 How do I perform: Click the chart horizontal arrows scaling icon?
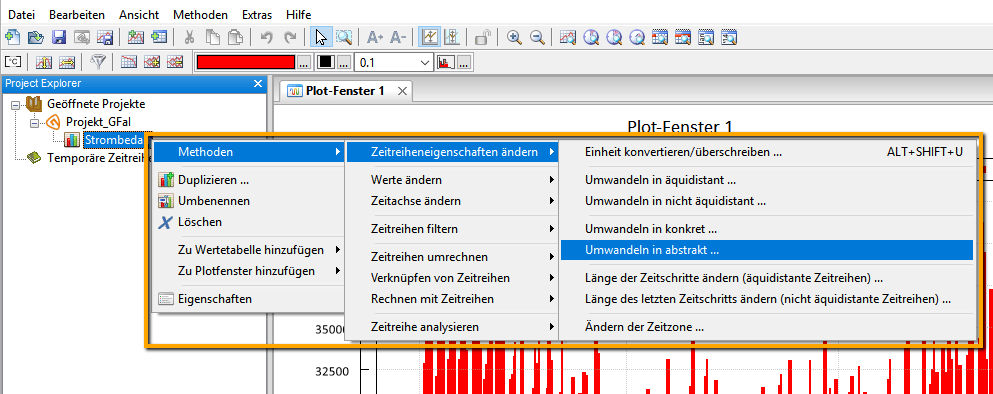pyautogui.click(x=66, y=62)
